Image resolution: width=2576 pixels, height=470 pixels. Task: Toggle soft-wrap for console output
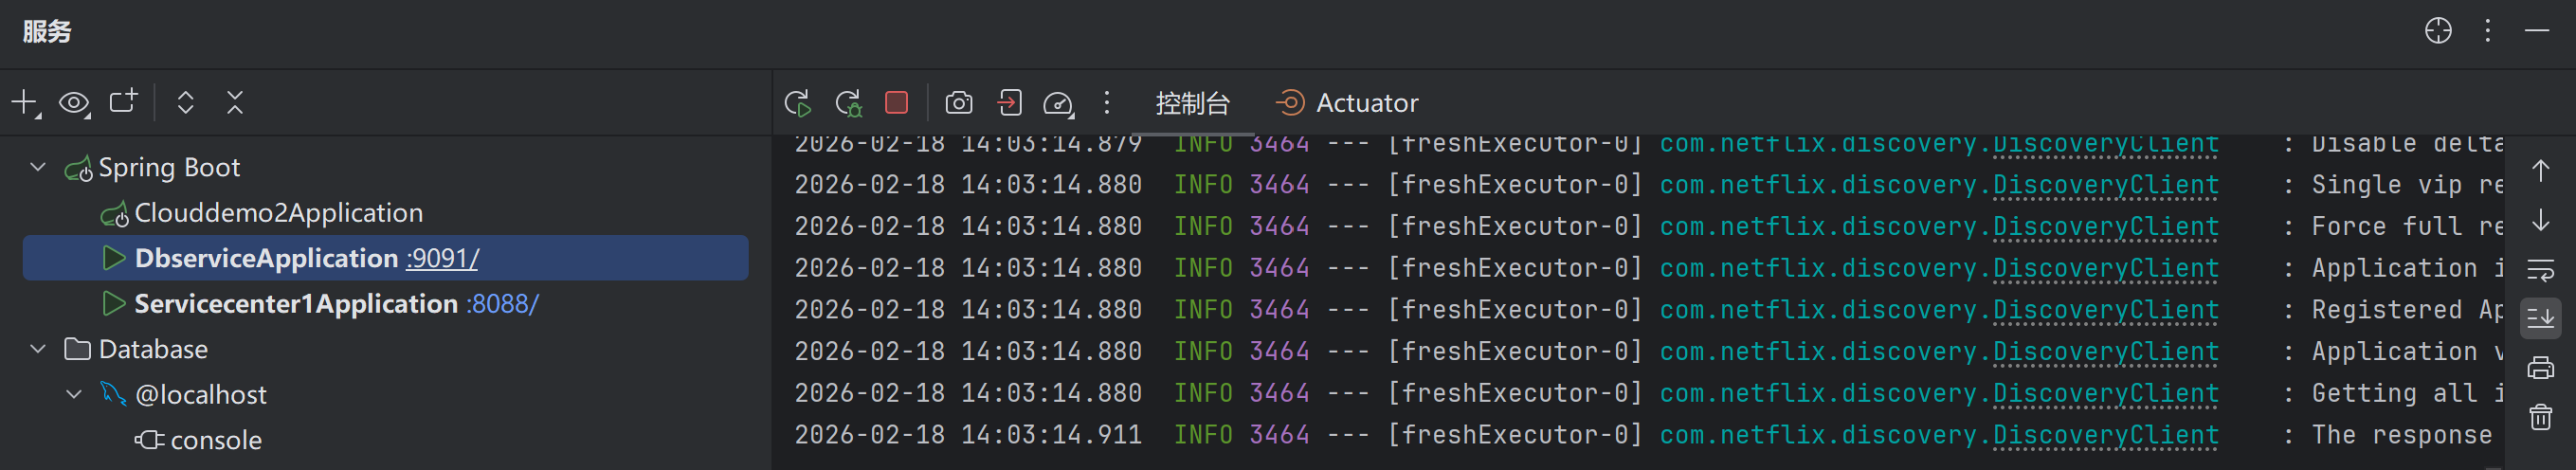2540,269
